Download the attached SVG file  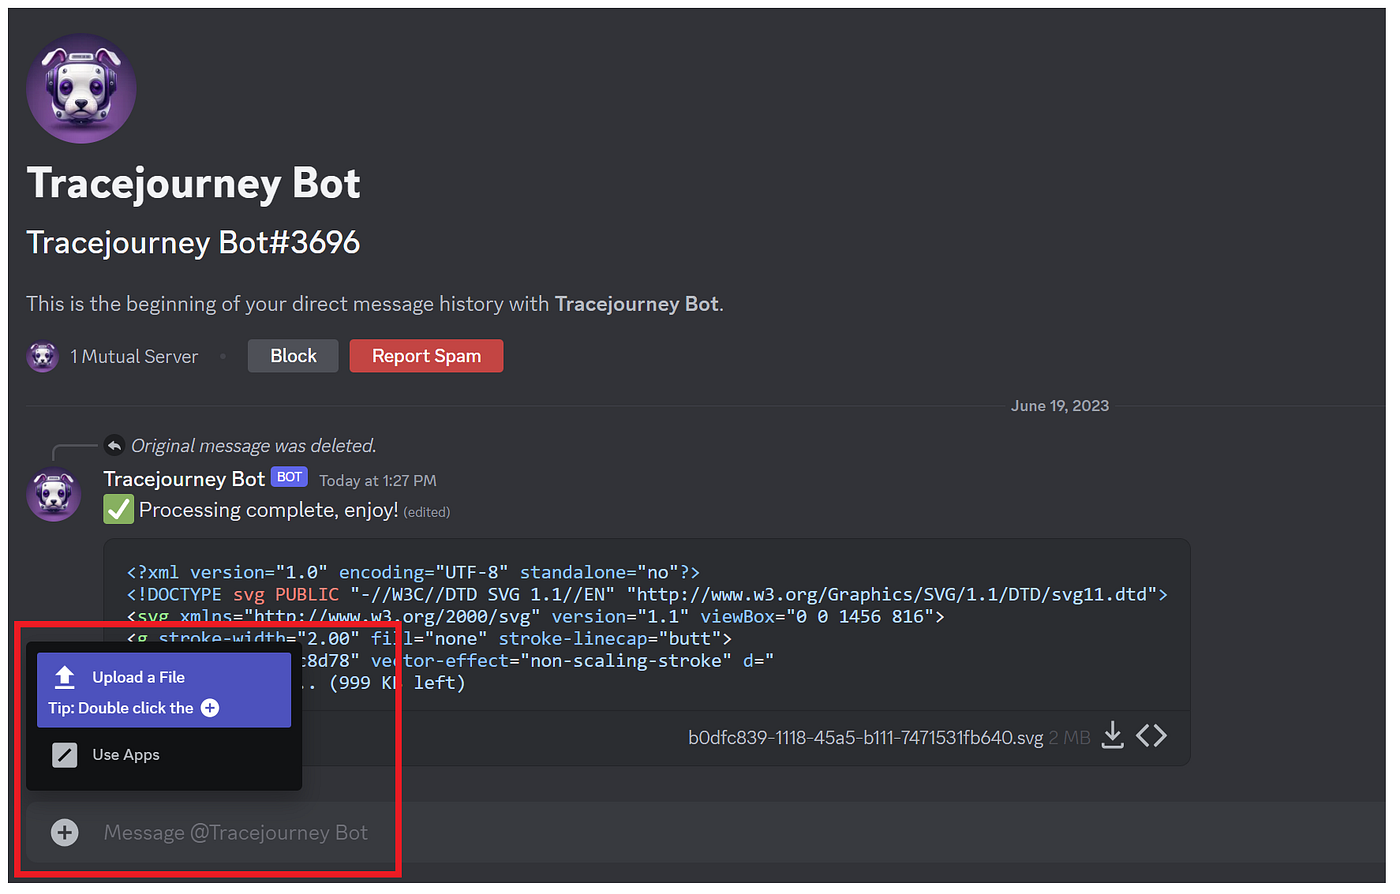point(1112,736)
